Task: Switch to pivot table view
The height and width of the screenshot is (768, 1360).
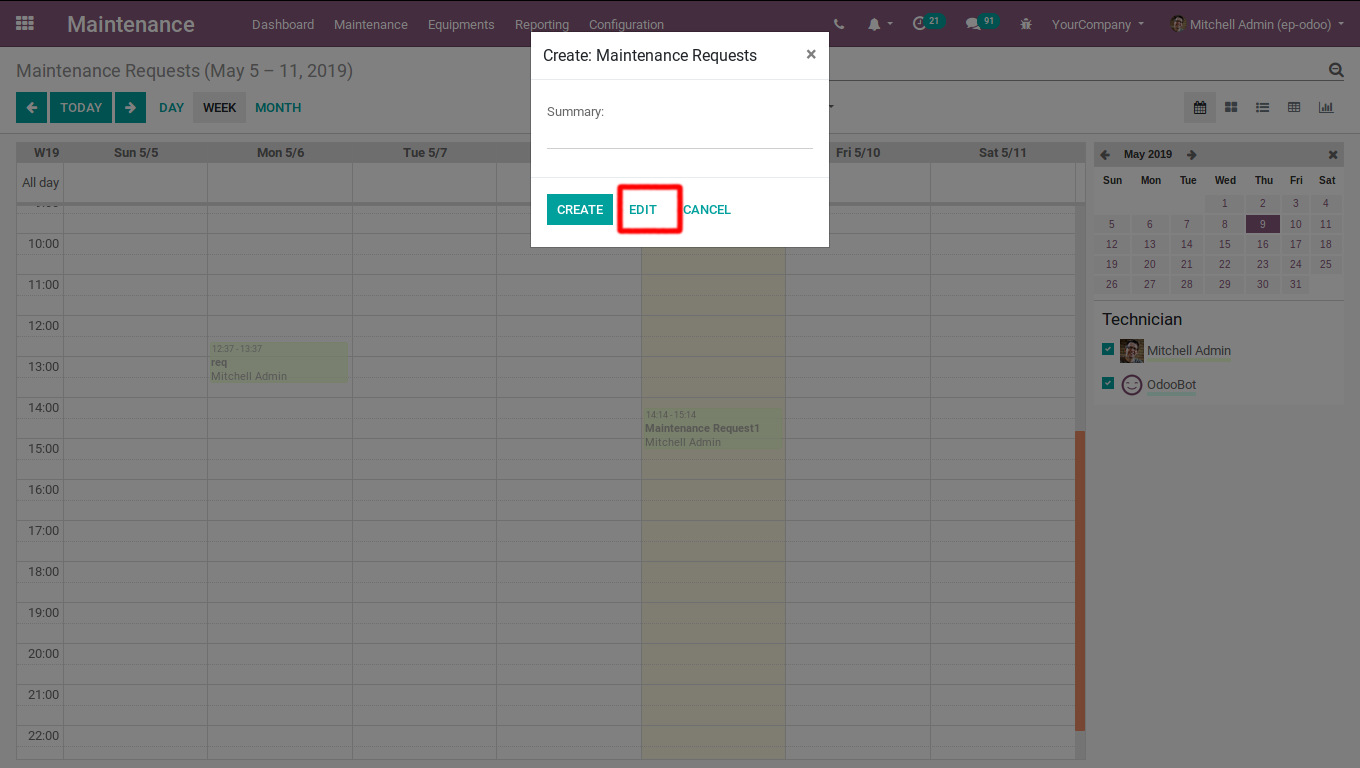Action: point(1294,107)
